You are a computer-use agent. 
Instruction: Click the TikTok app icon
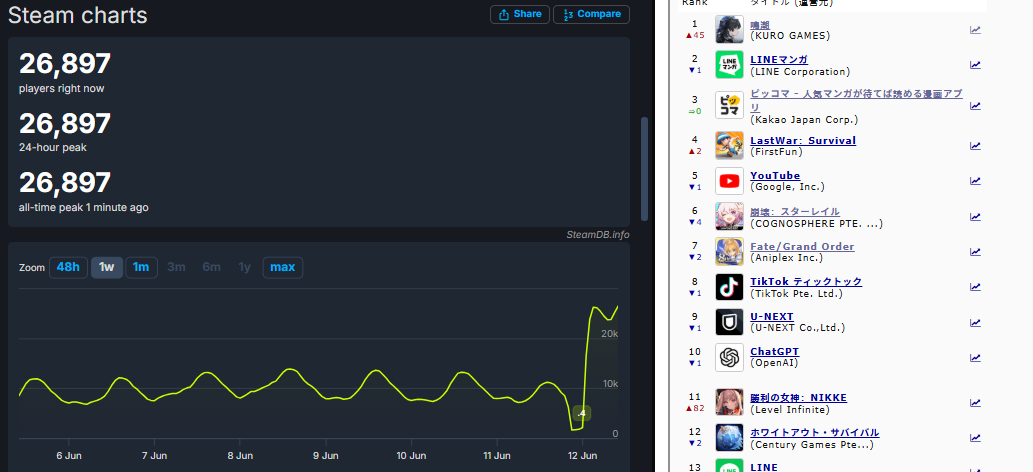pyautogui.click(x=729, y=287)
